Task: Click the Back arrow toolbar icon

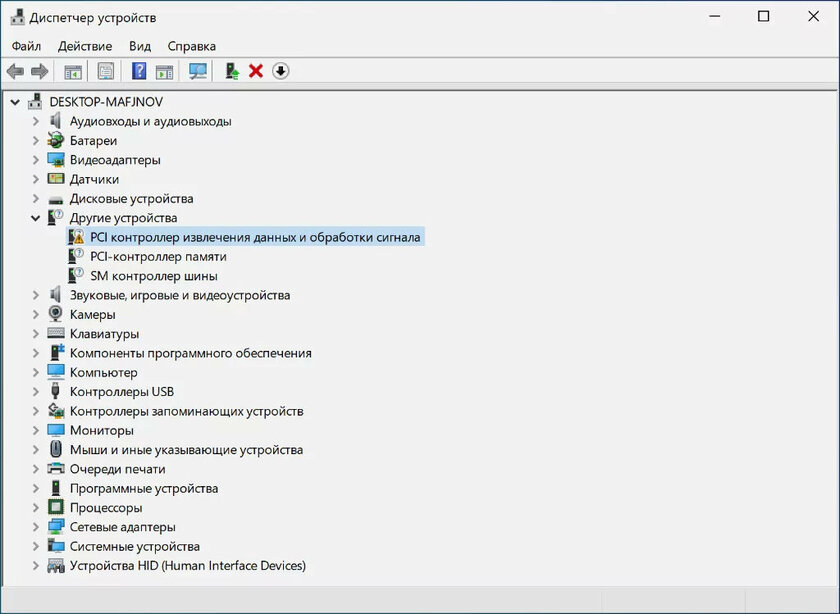Action: click(x=15, y=71)
